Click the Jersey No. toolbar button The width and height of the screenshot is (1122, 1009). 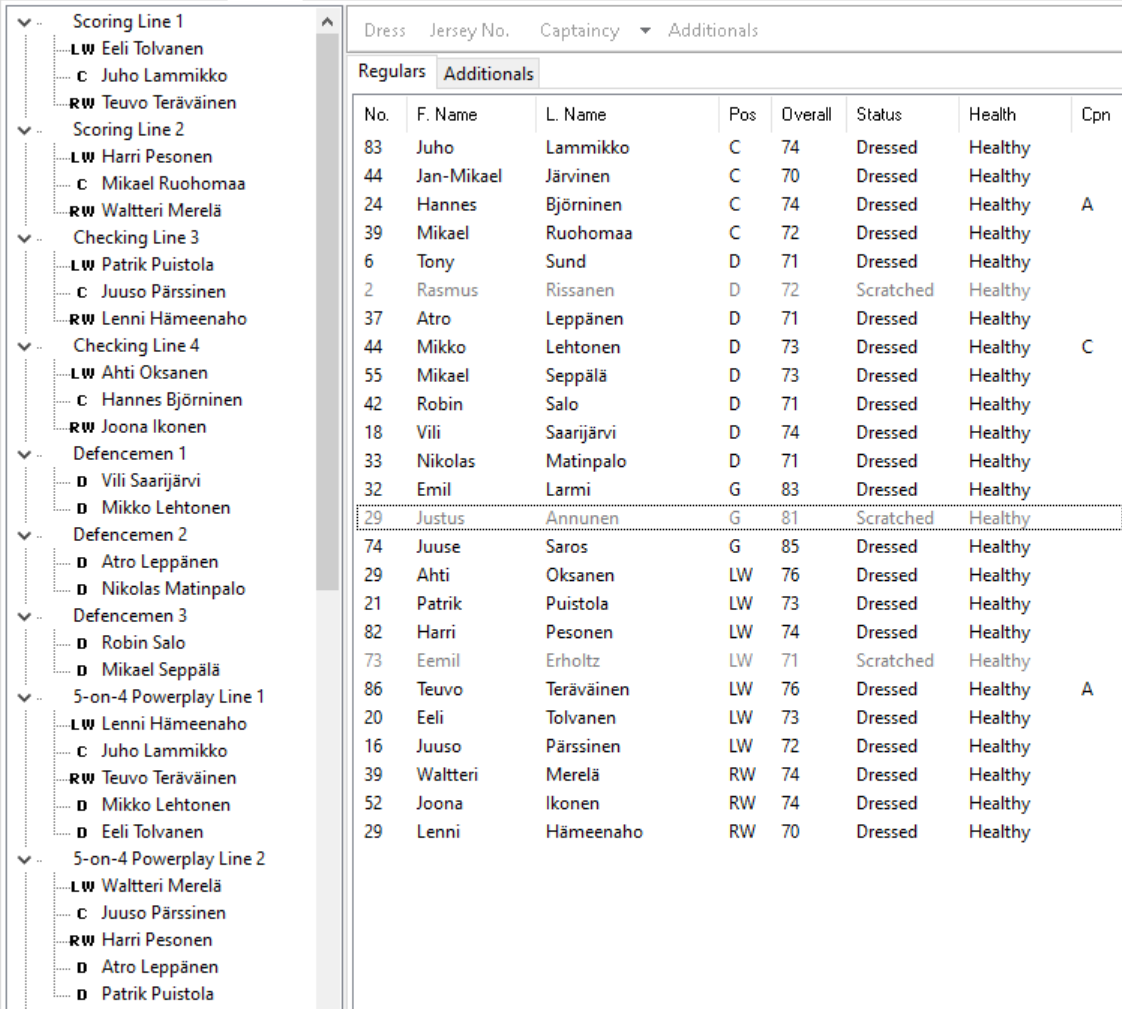(x=469, y=31)
